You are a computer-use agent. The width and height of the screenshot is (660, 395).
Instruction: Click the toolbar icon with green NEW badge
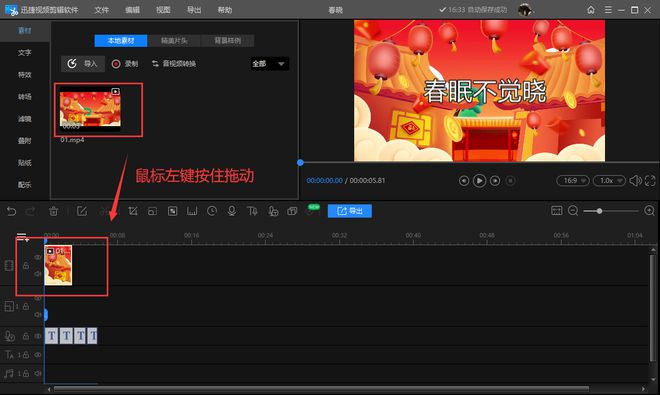point(312,210)
